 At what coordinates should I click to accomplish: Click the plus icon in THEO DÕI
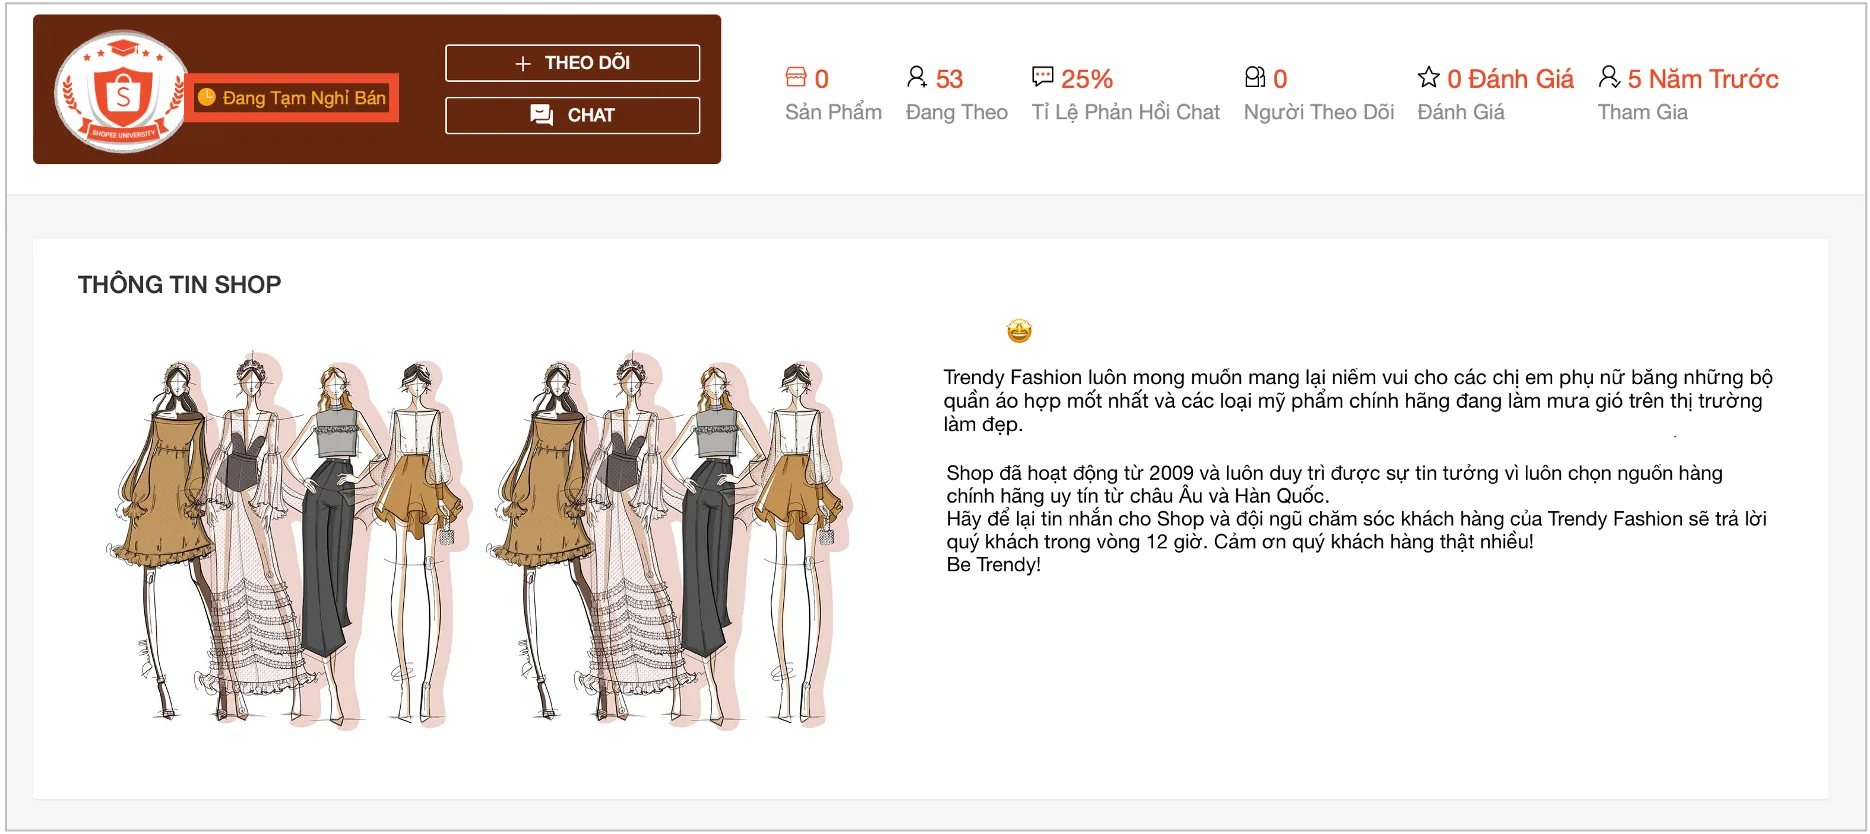(522, 63)
